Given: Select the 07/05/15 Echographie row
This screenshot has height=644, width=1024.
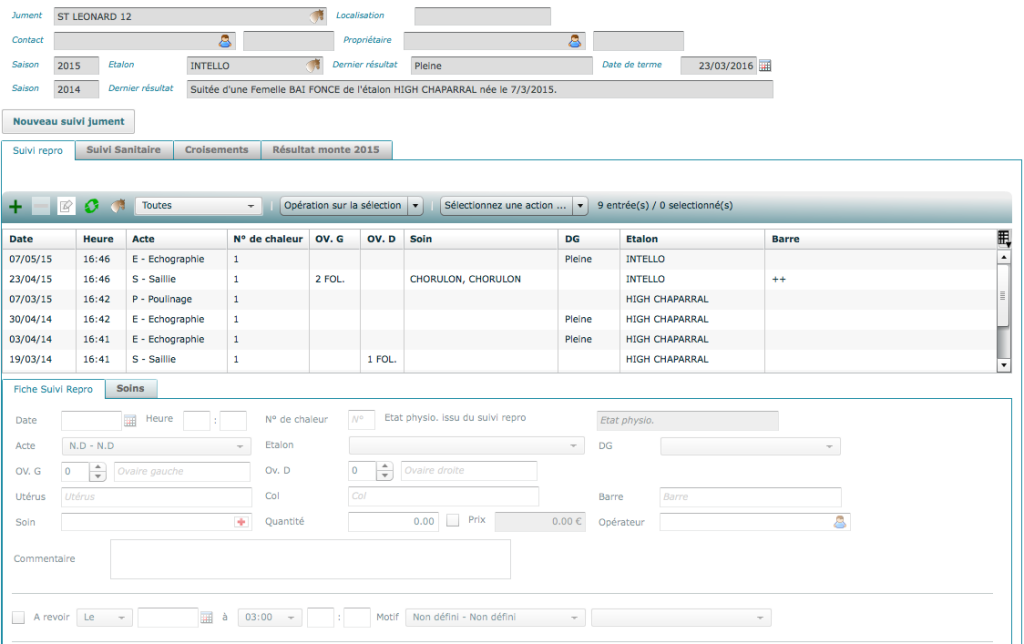Looking at the screenshot, I should click(x=500, y=259).
